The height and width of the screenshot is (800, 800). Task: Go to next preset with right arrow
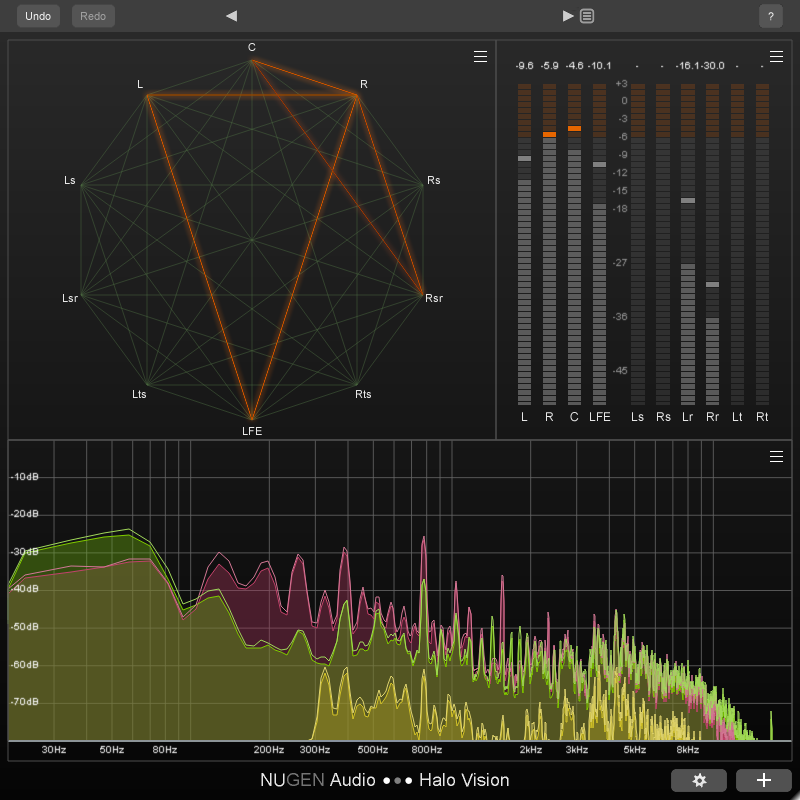click(568, 16)
